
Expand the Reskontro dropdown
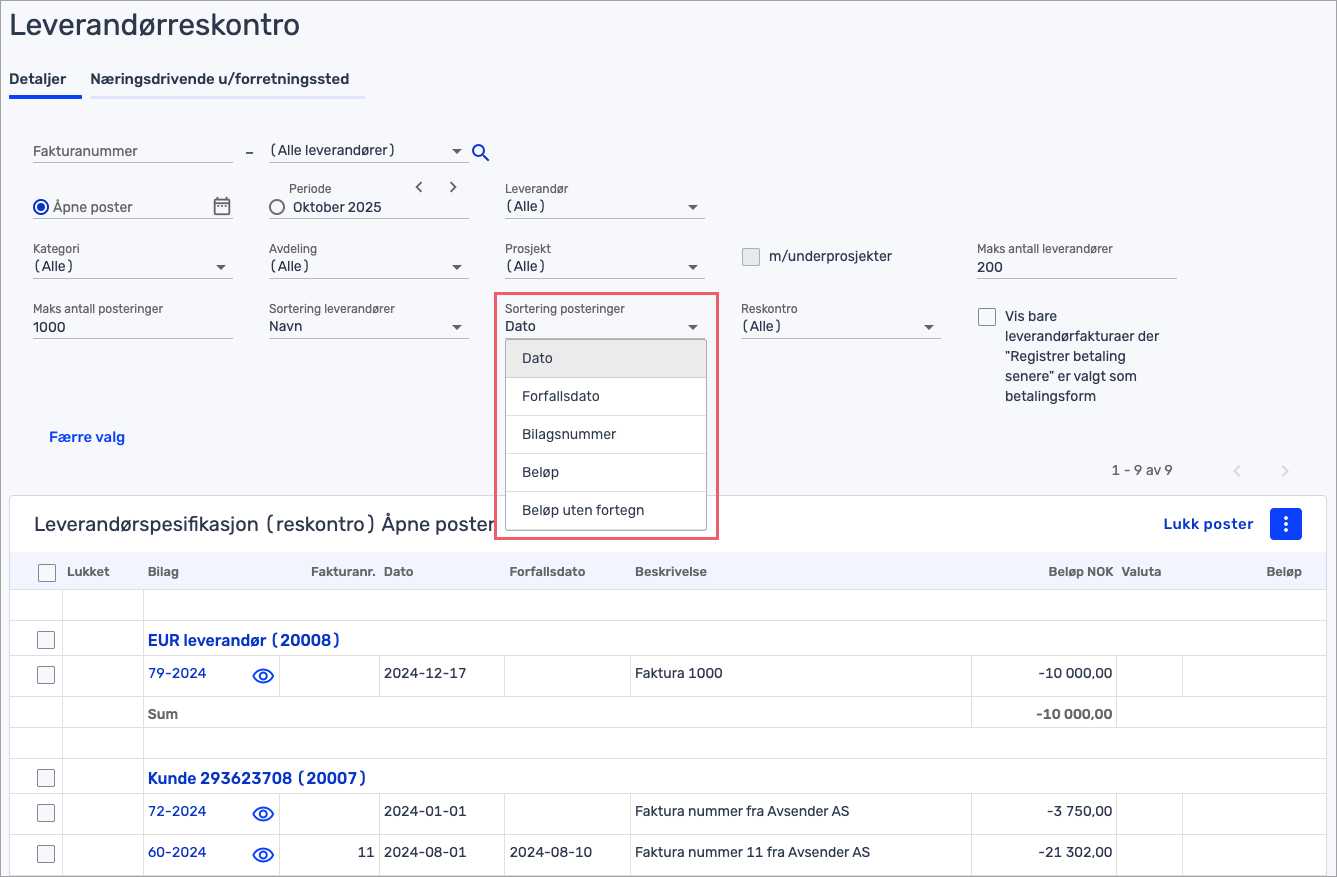click(840, 327)
